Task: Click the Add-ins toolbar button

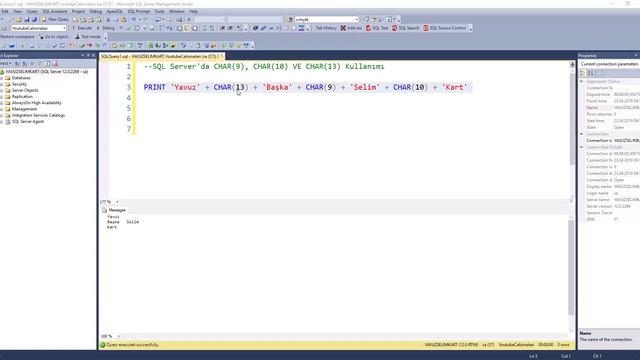Action: click(351, 28)
